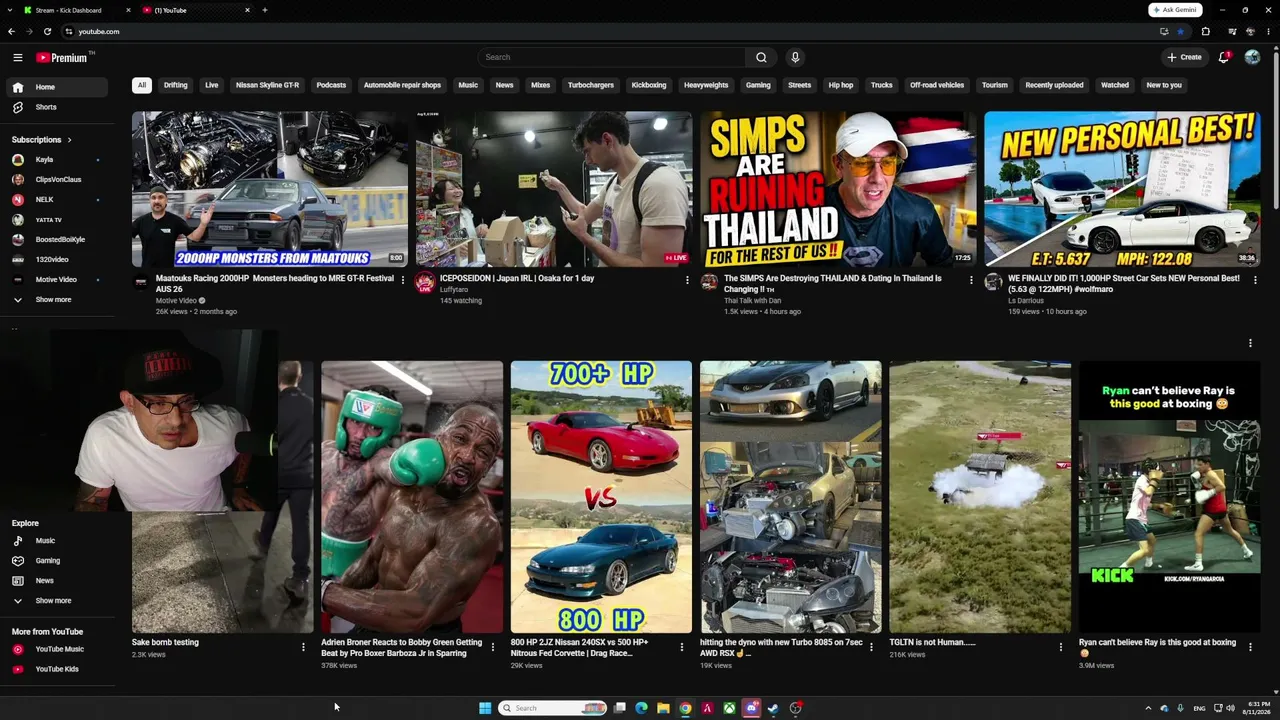The width and height of the screenshot is (1280, 720).
Task: Click the YouTube search input field
Action: [611, 57]
